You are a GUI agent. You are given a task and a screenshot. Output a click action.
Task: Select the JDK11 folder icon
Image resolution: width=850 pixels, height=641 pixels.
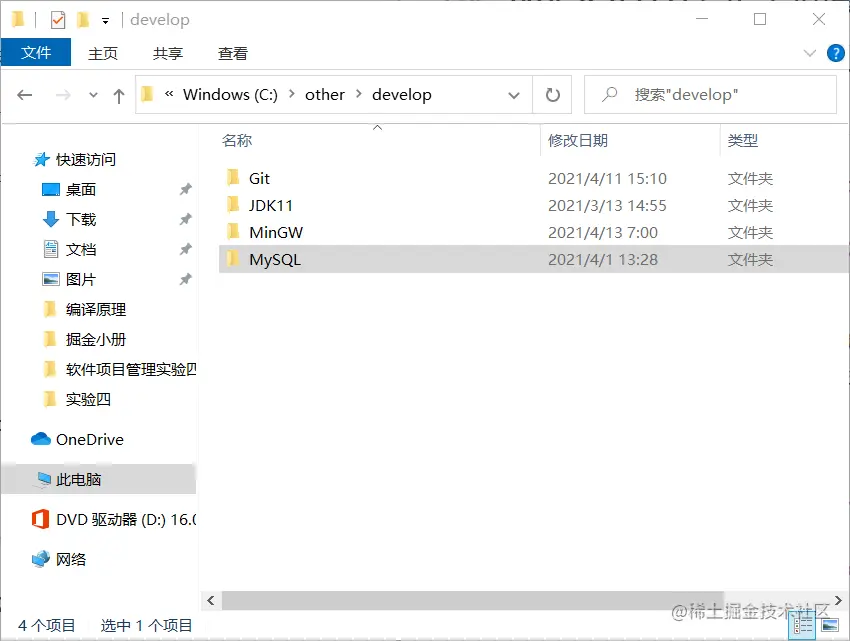click(x=233, y=204)
